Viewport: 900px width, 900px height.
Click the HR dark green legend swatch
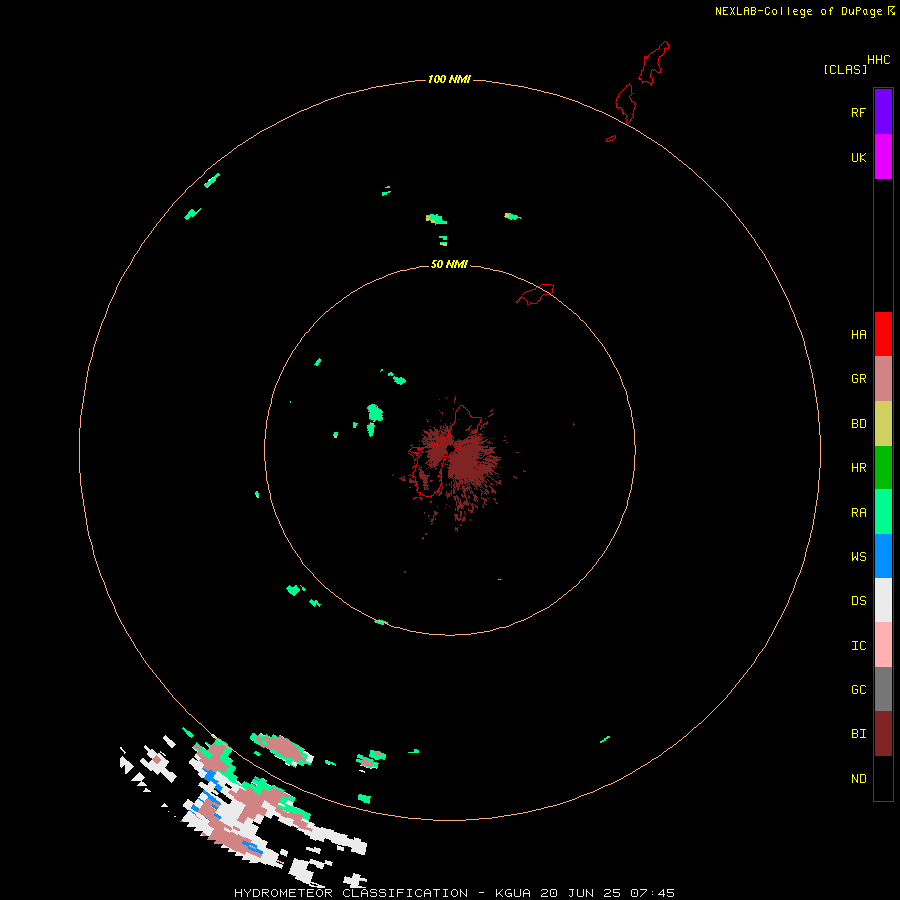click(883, 467)
